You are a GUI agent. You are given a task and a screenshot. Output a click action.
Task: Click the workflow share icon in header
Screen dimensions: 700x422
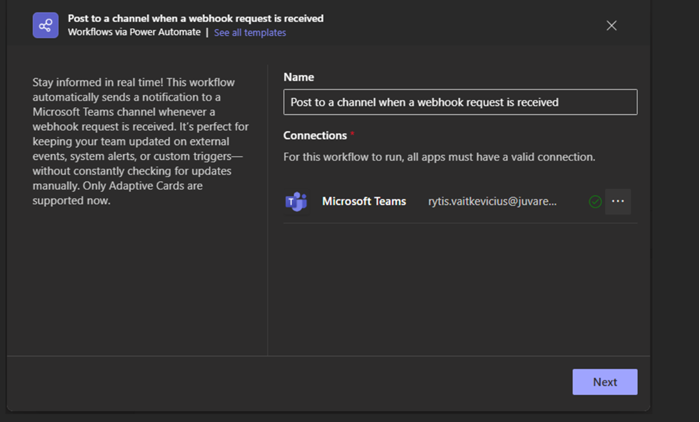45,25
